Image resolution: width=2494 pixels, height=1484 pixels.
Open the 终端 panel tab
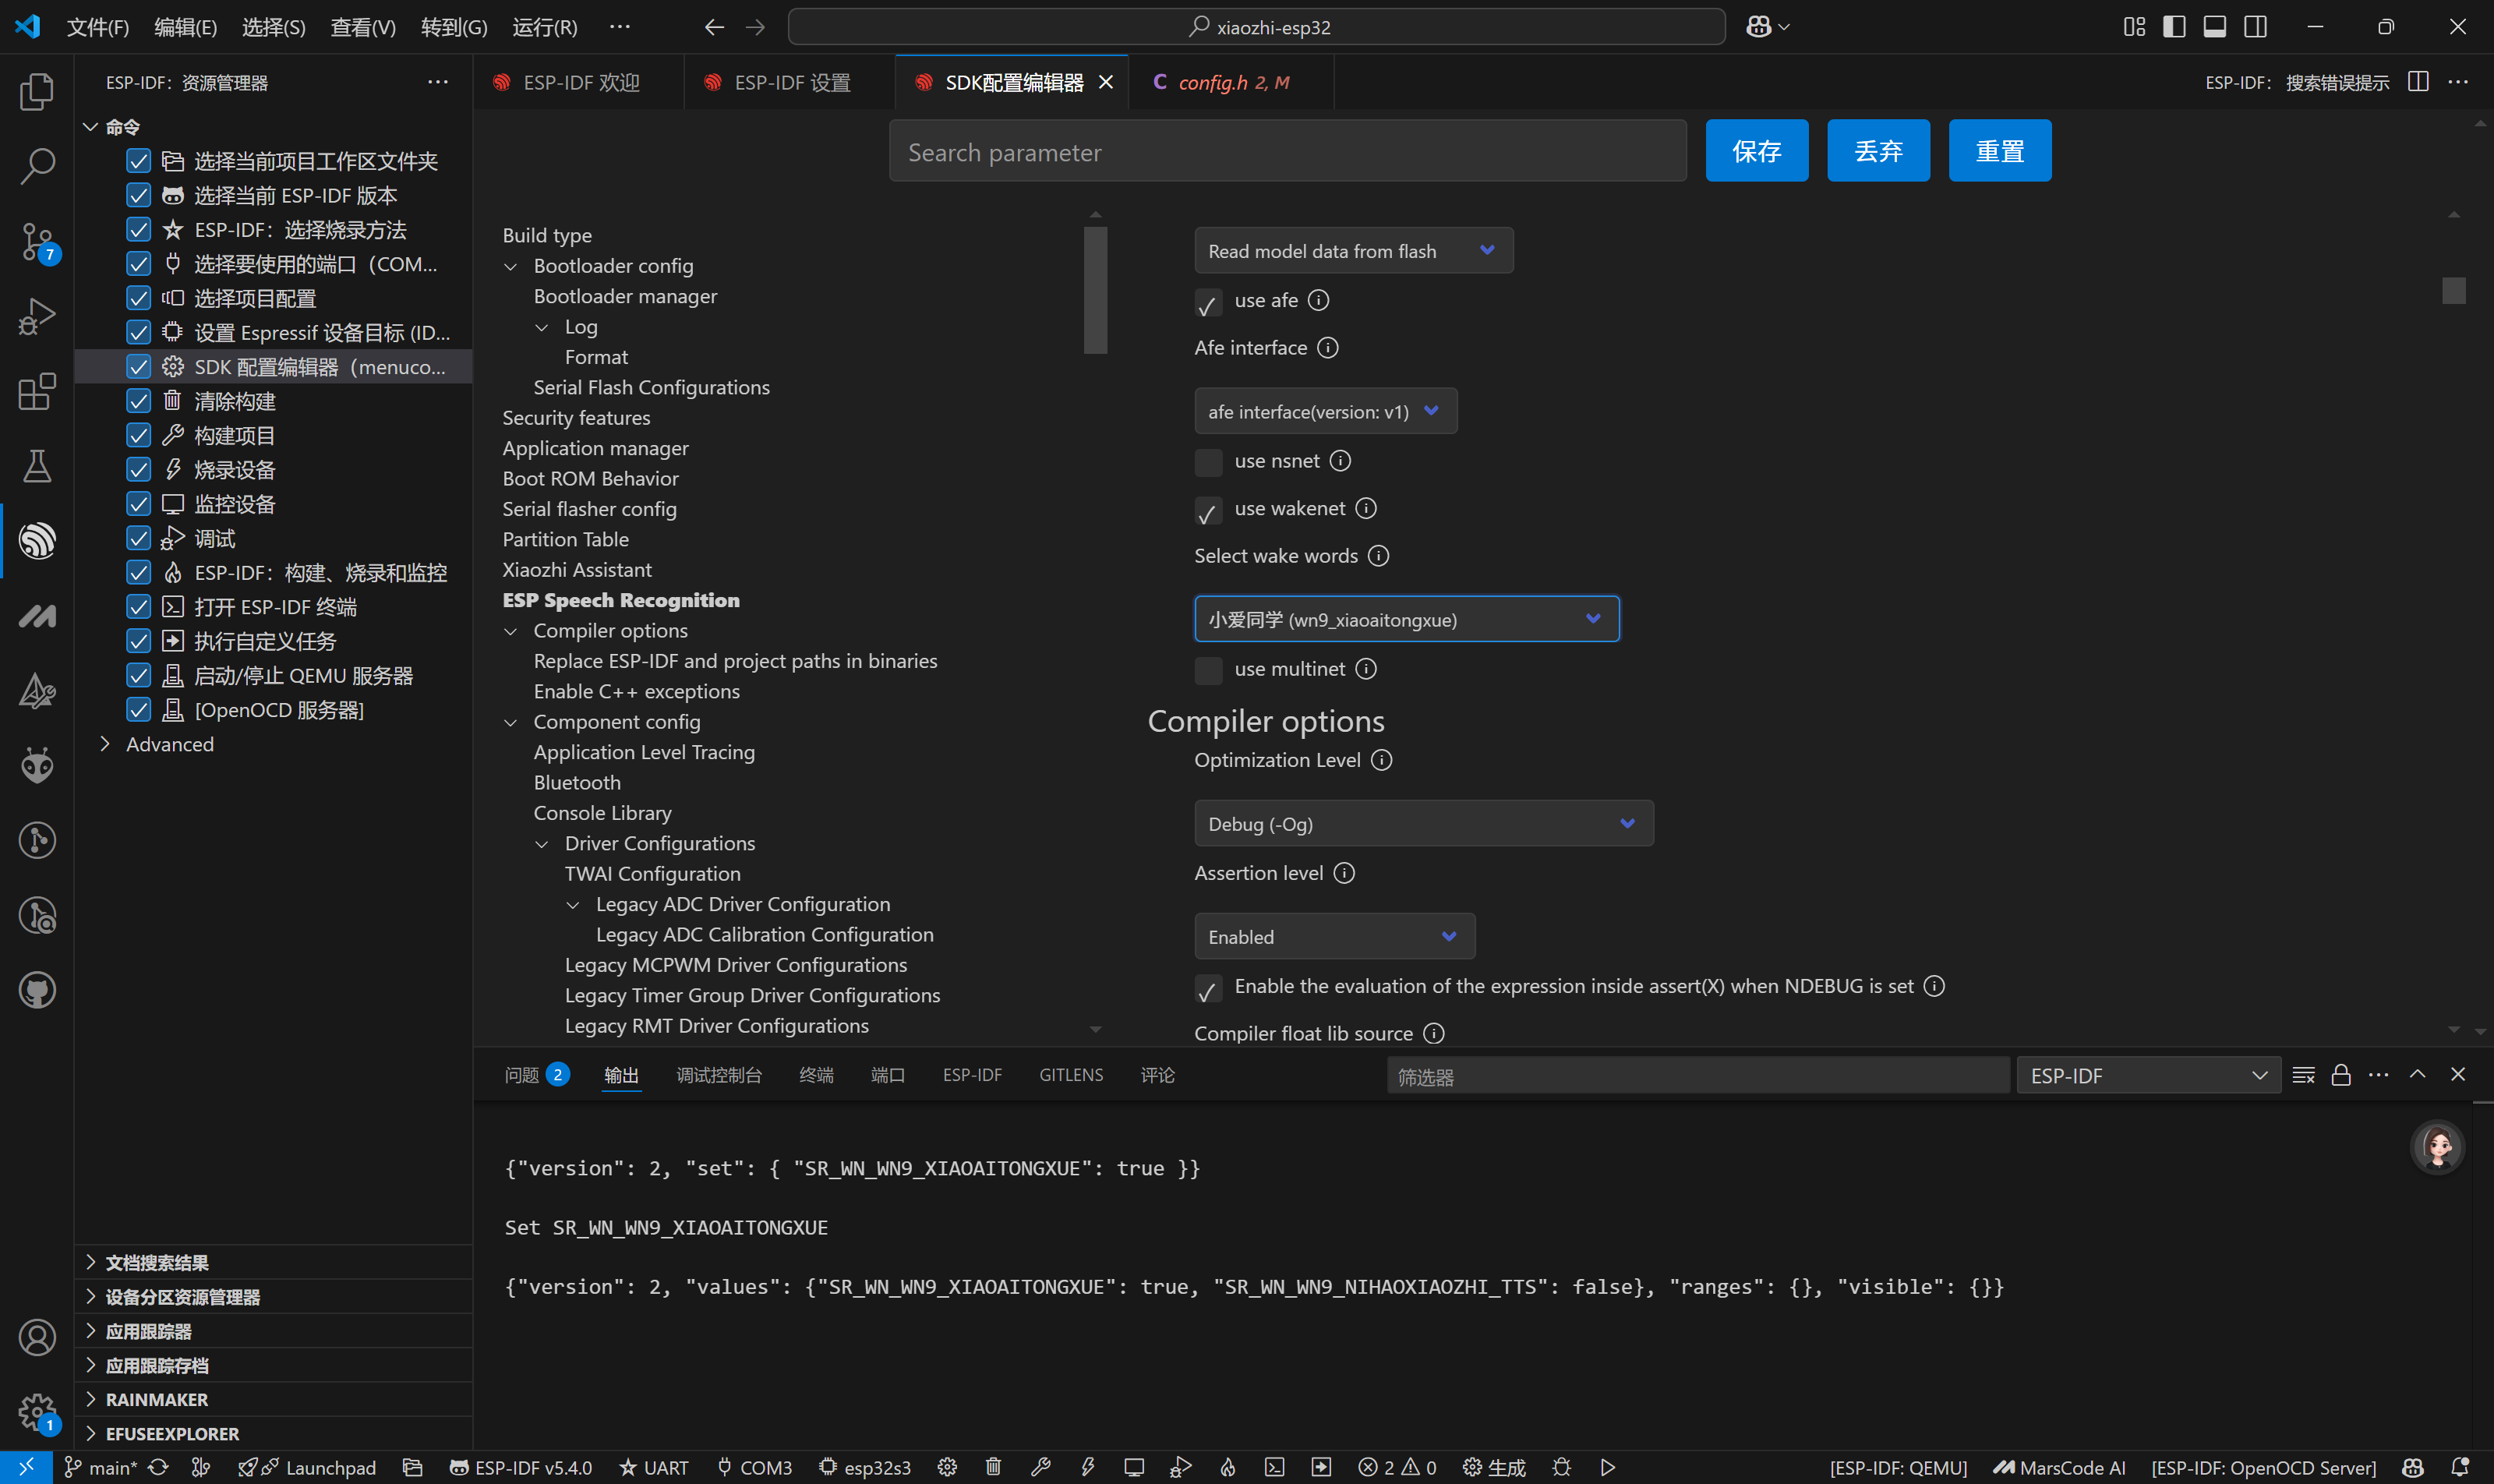(x=816, y=1075)
